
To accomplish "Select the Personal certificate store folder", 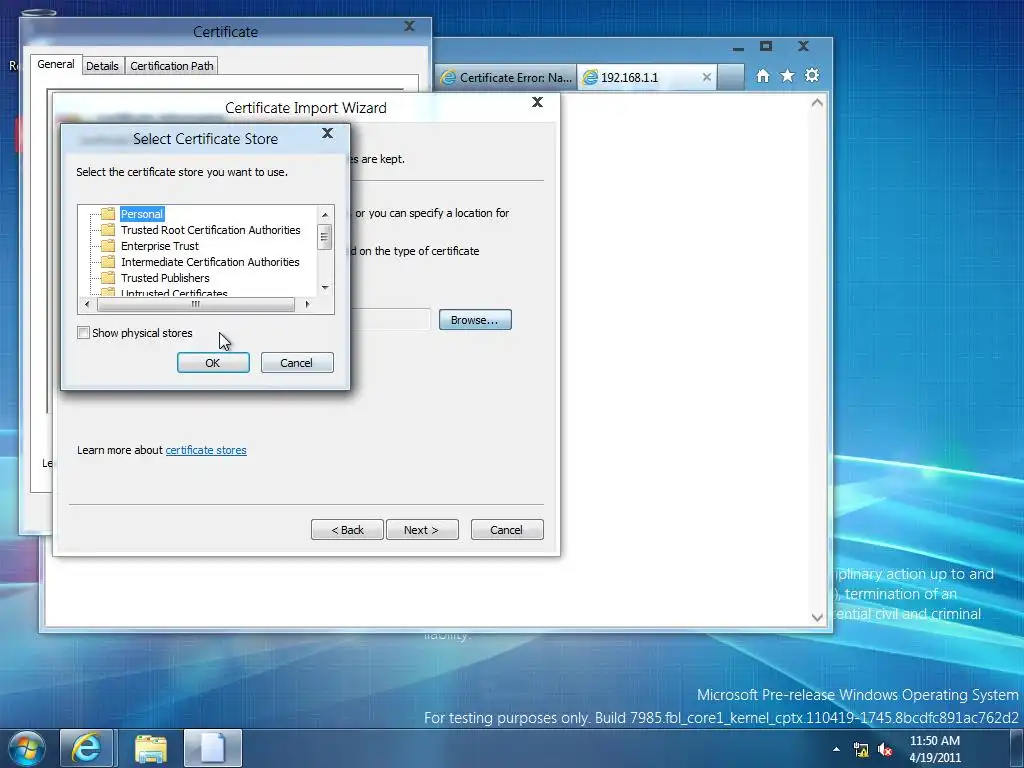I will point(142,214).
